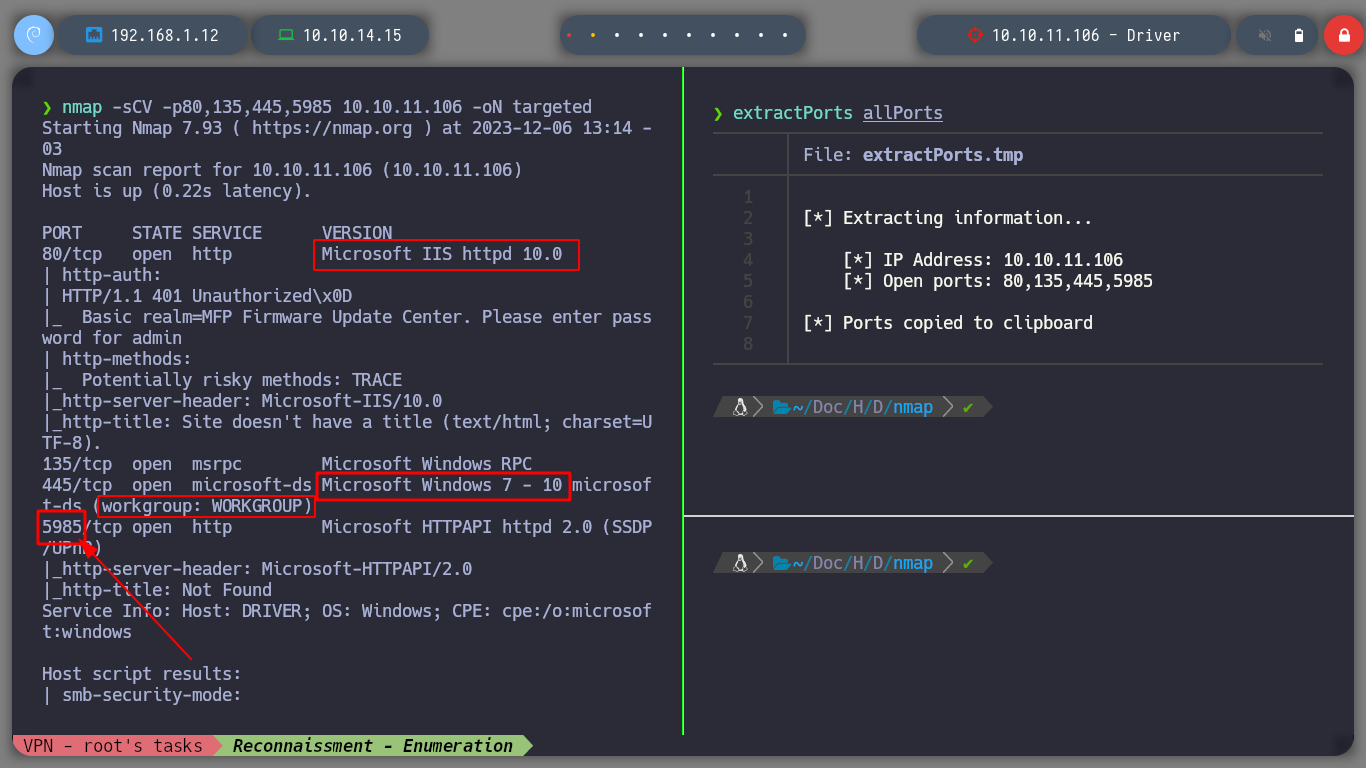Click the folder icon in upper right pane prompt

tap(781, 407)
